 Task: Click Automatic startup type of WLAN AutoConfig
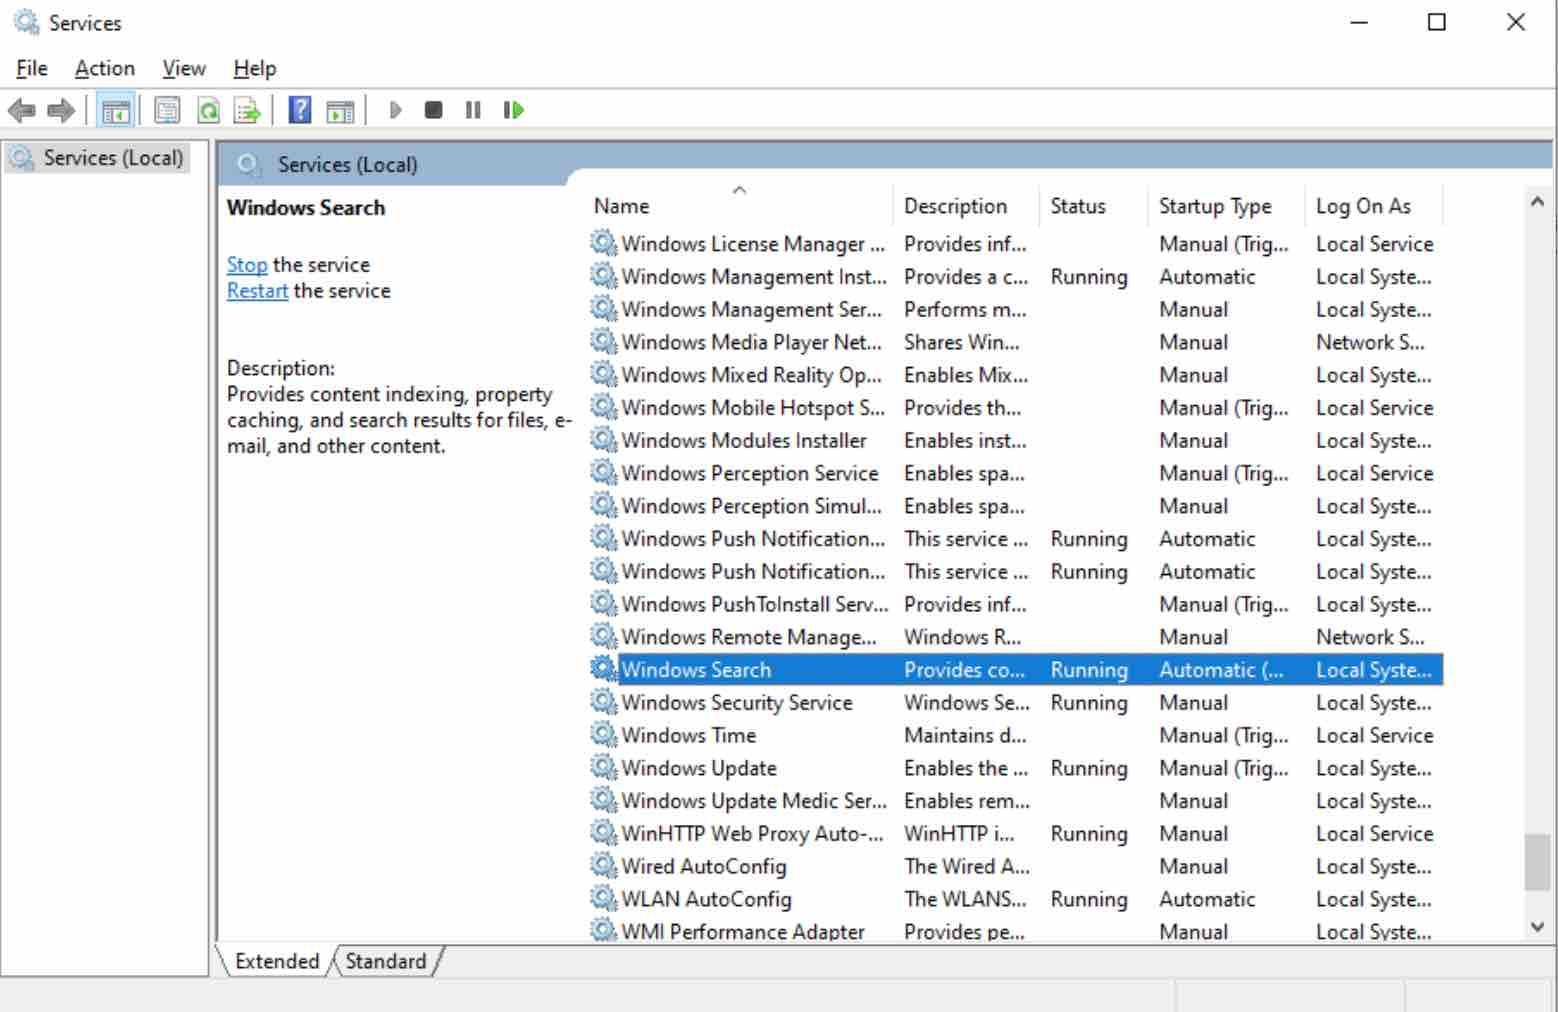[x=1207, y=899]
